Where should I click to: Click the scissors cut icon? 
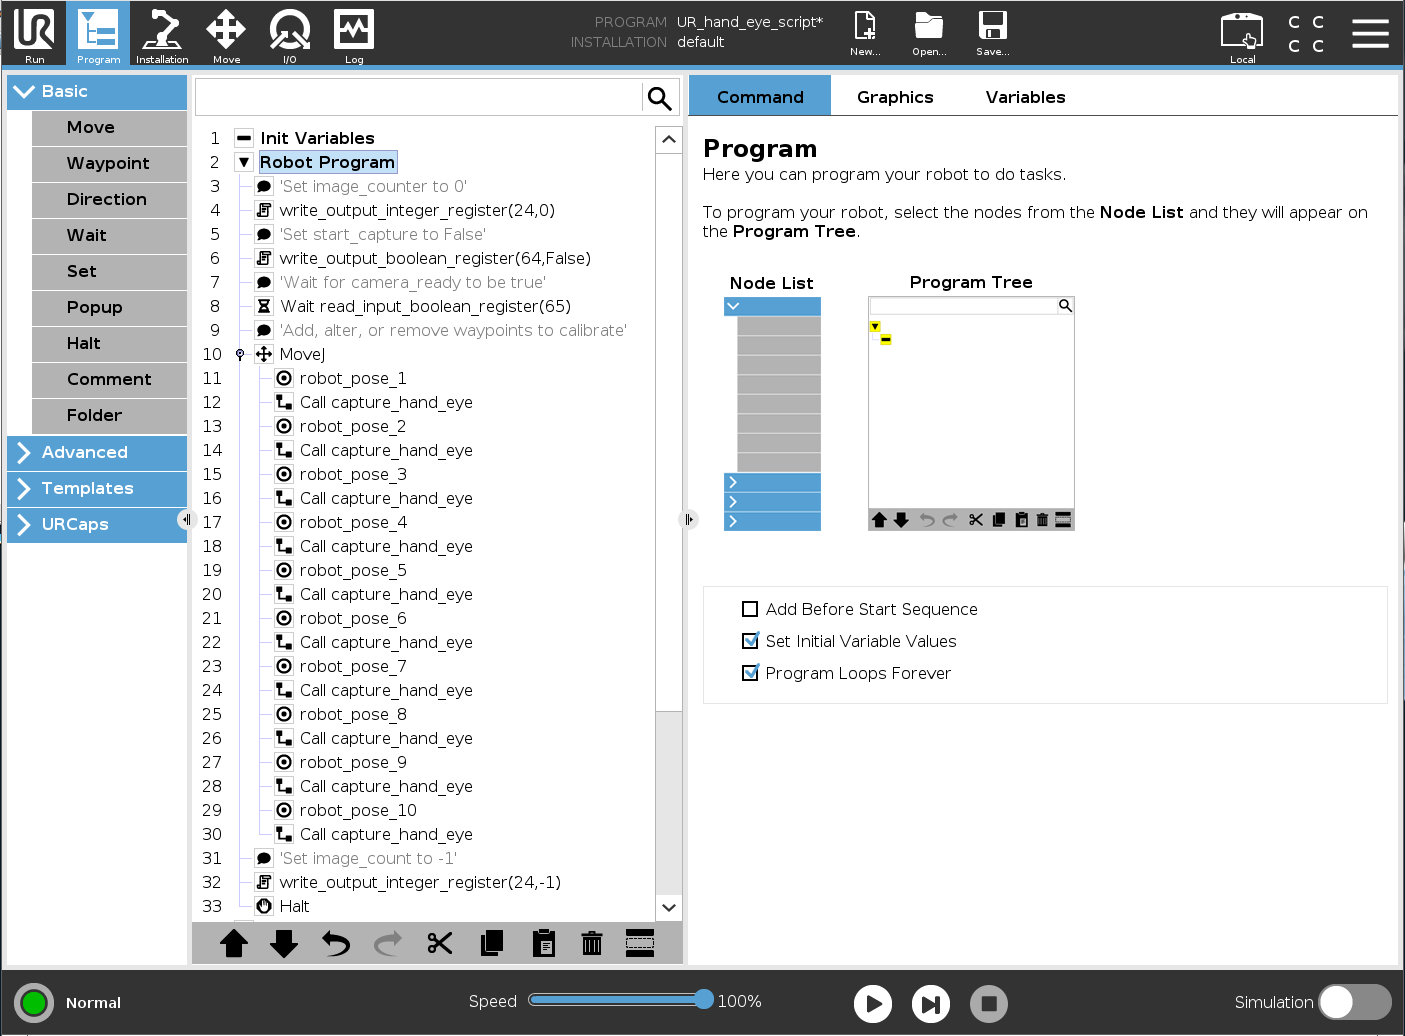click(440, 943)
